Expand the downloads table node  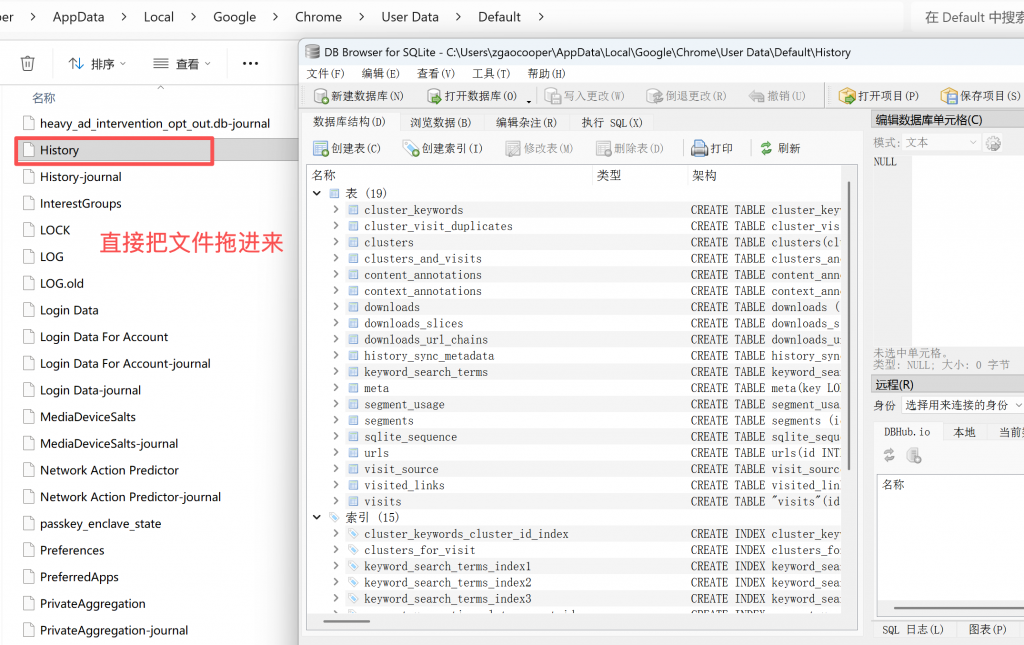pos(336,307)
